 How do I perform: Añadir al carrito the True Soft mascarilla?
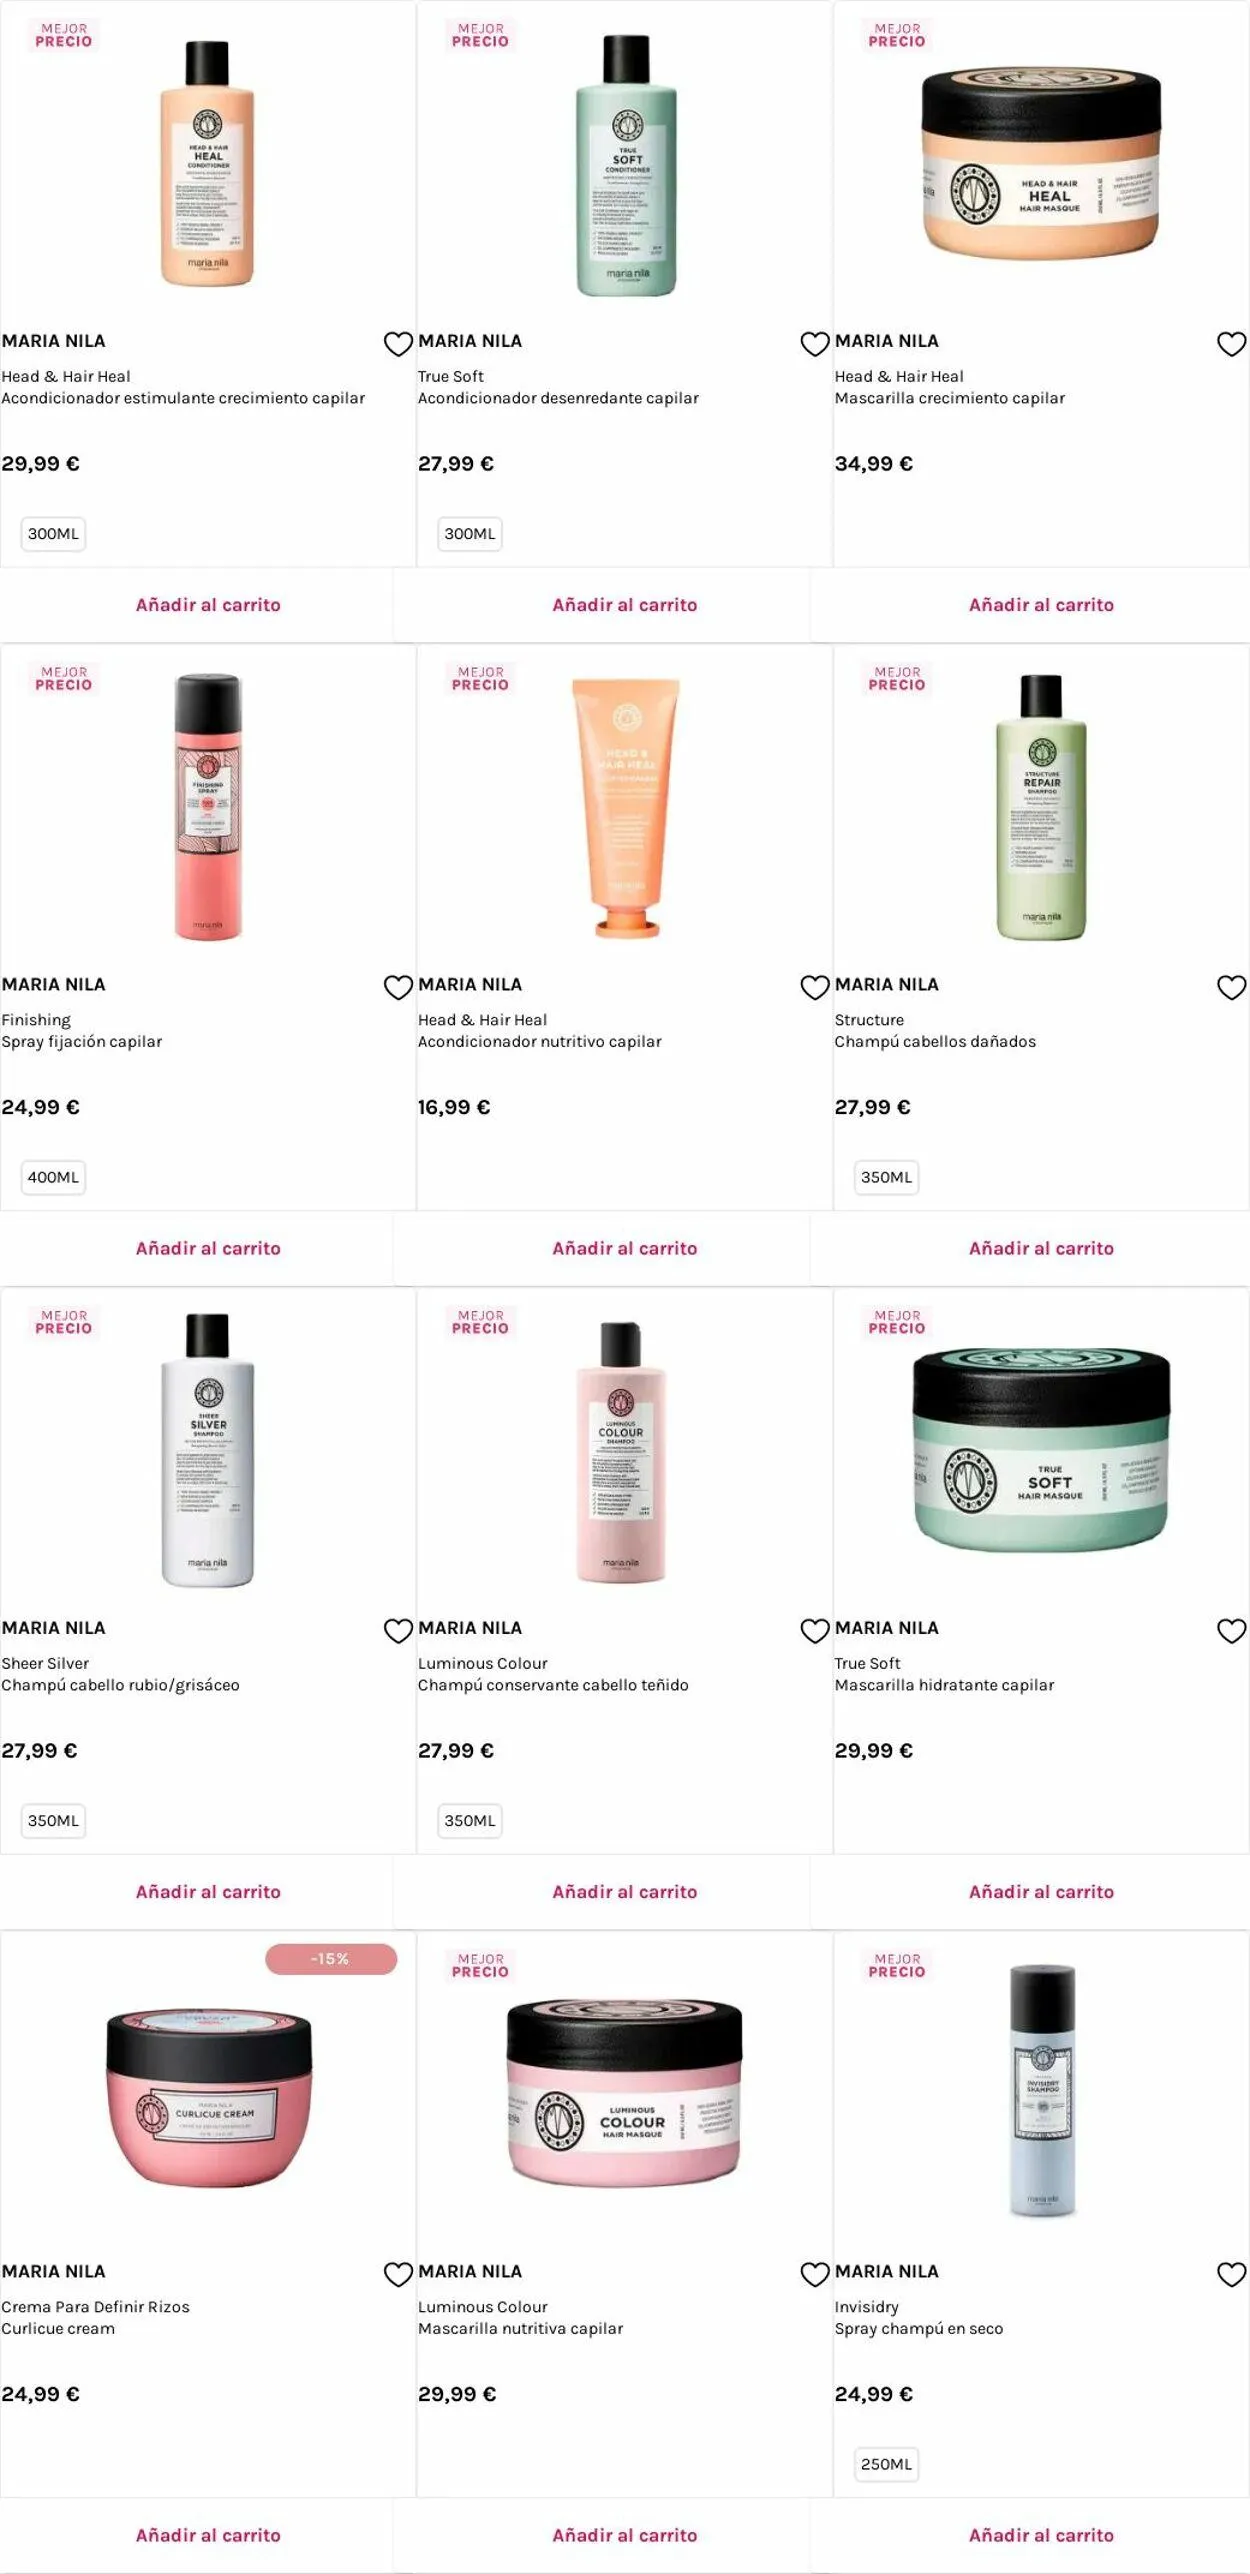point(1041,1892)
